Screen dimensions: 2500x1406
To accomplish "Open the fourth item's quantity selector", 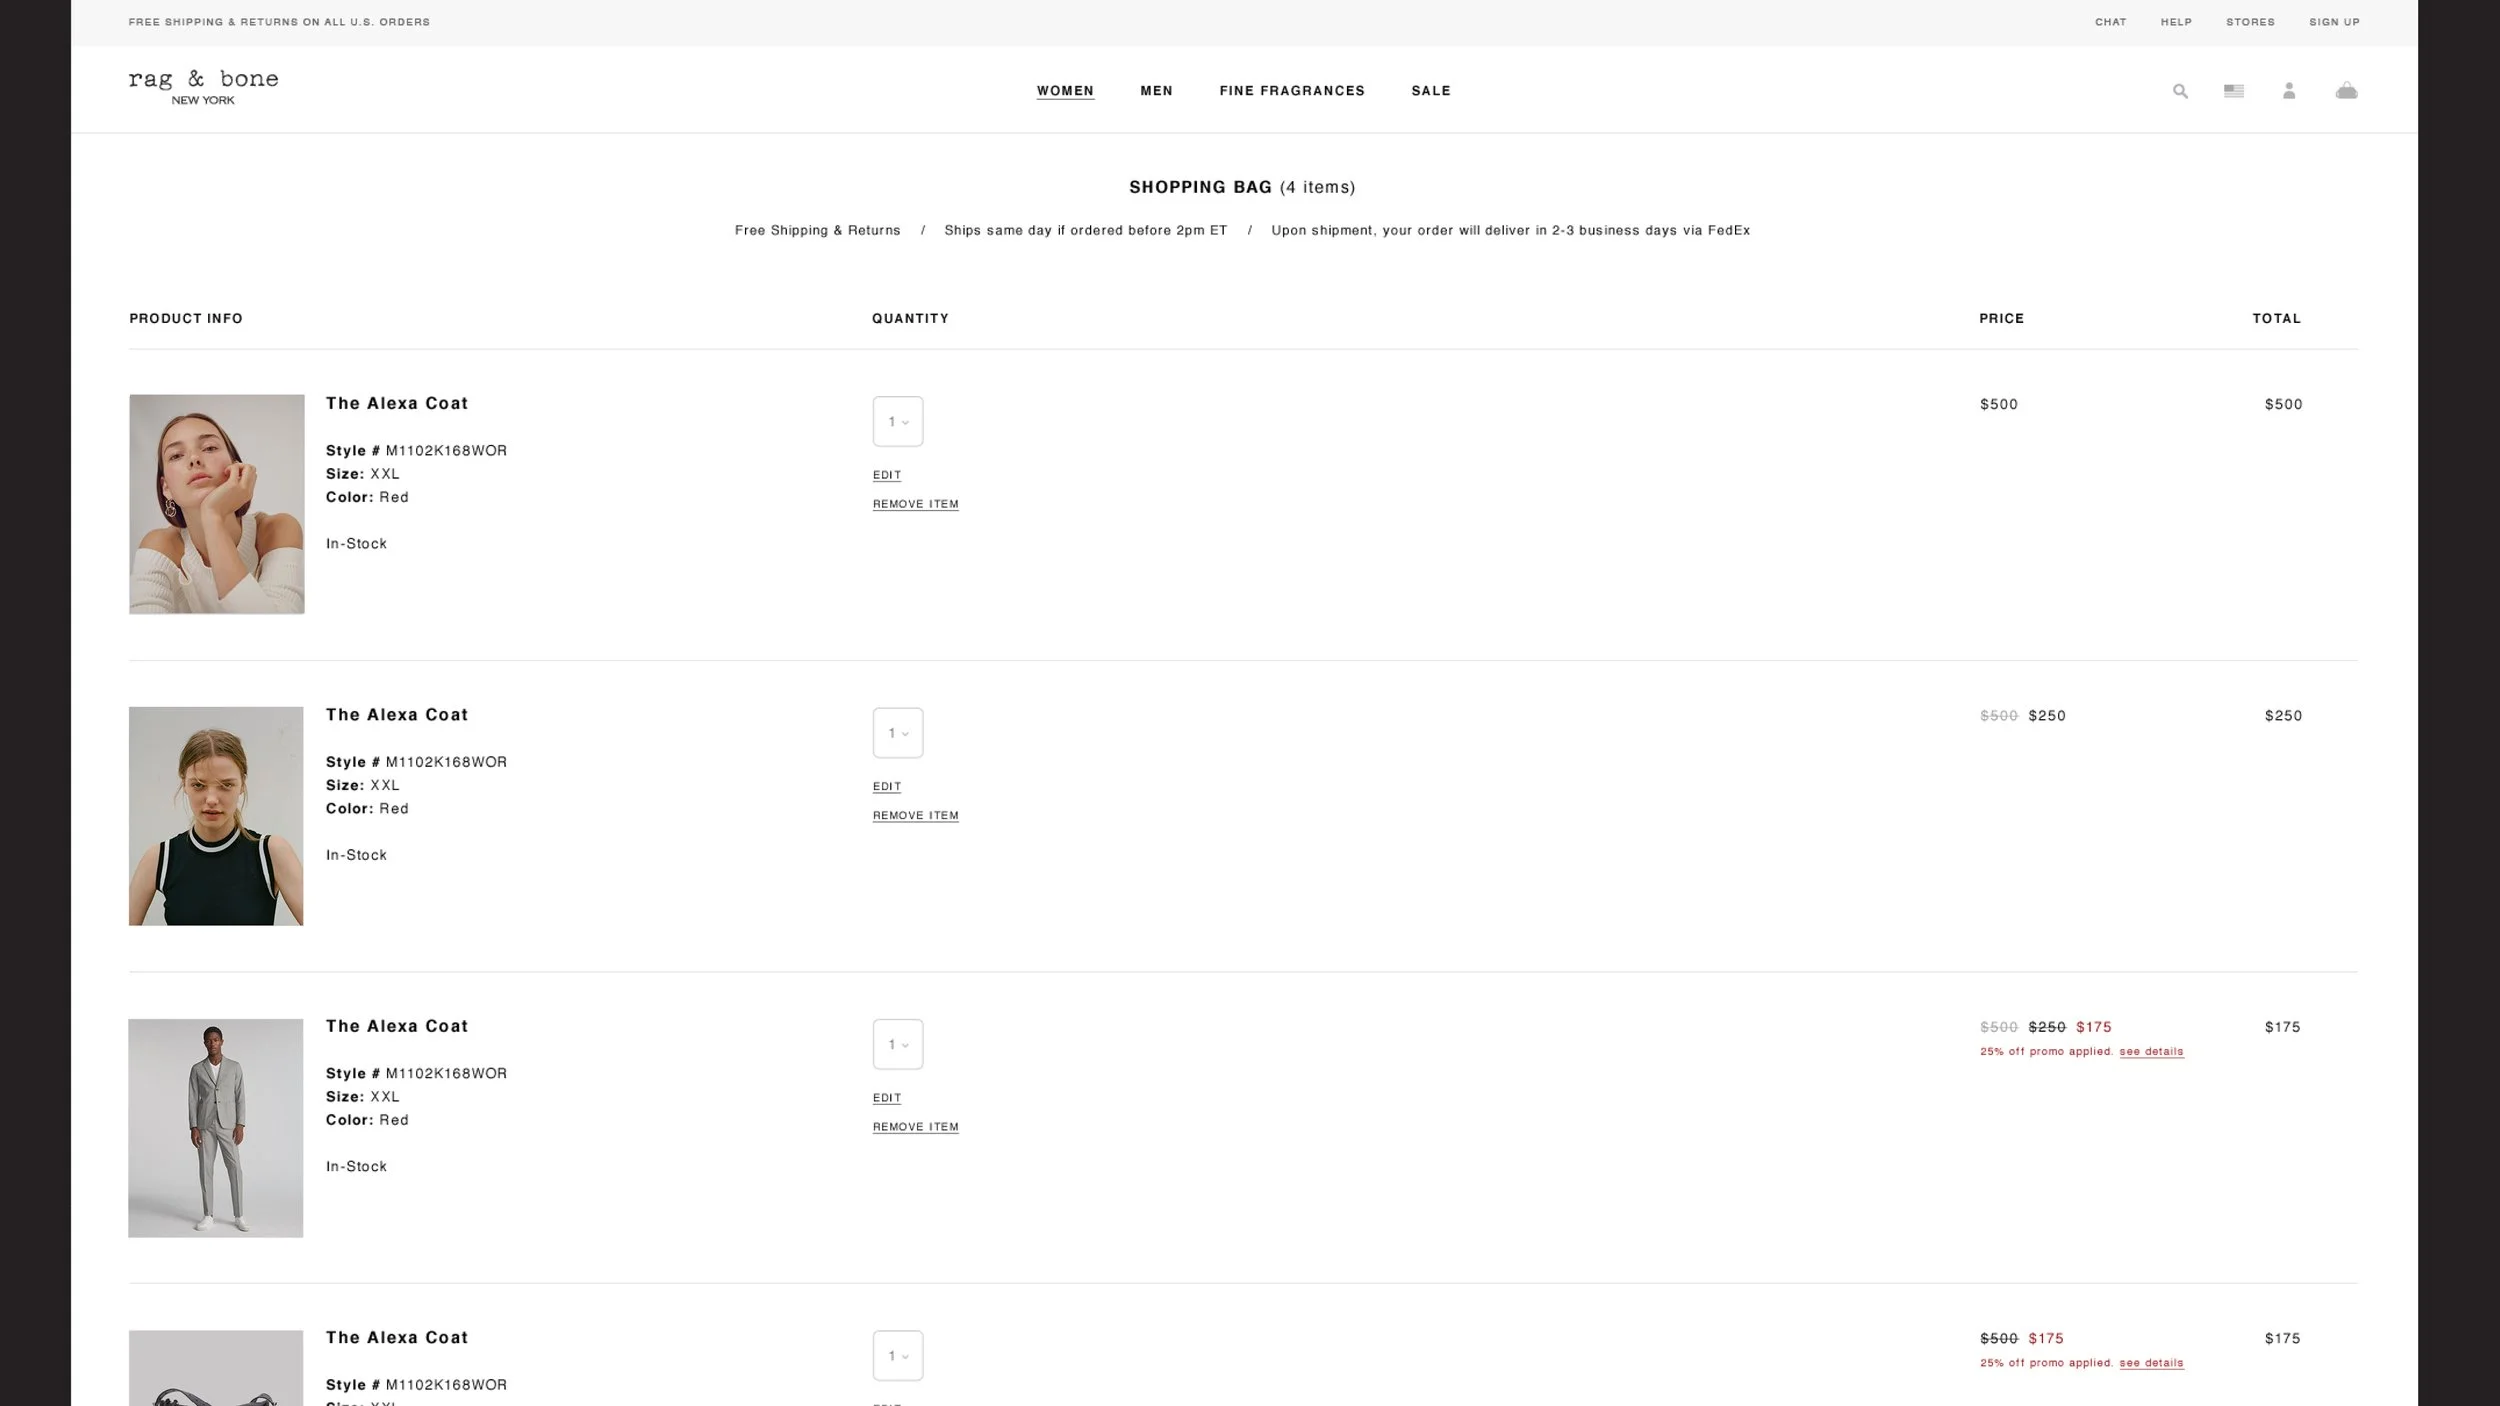I will point(897,1355).
